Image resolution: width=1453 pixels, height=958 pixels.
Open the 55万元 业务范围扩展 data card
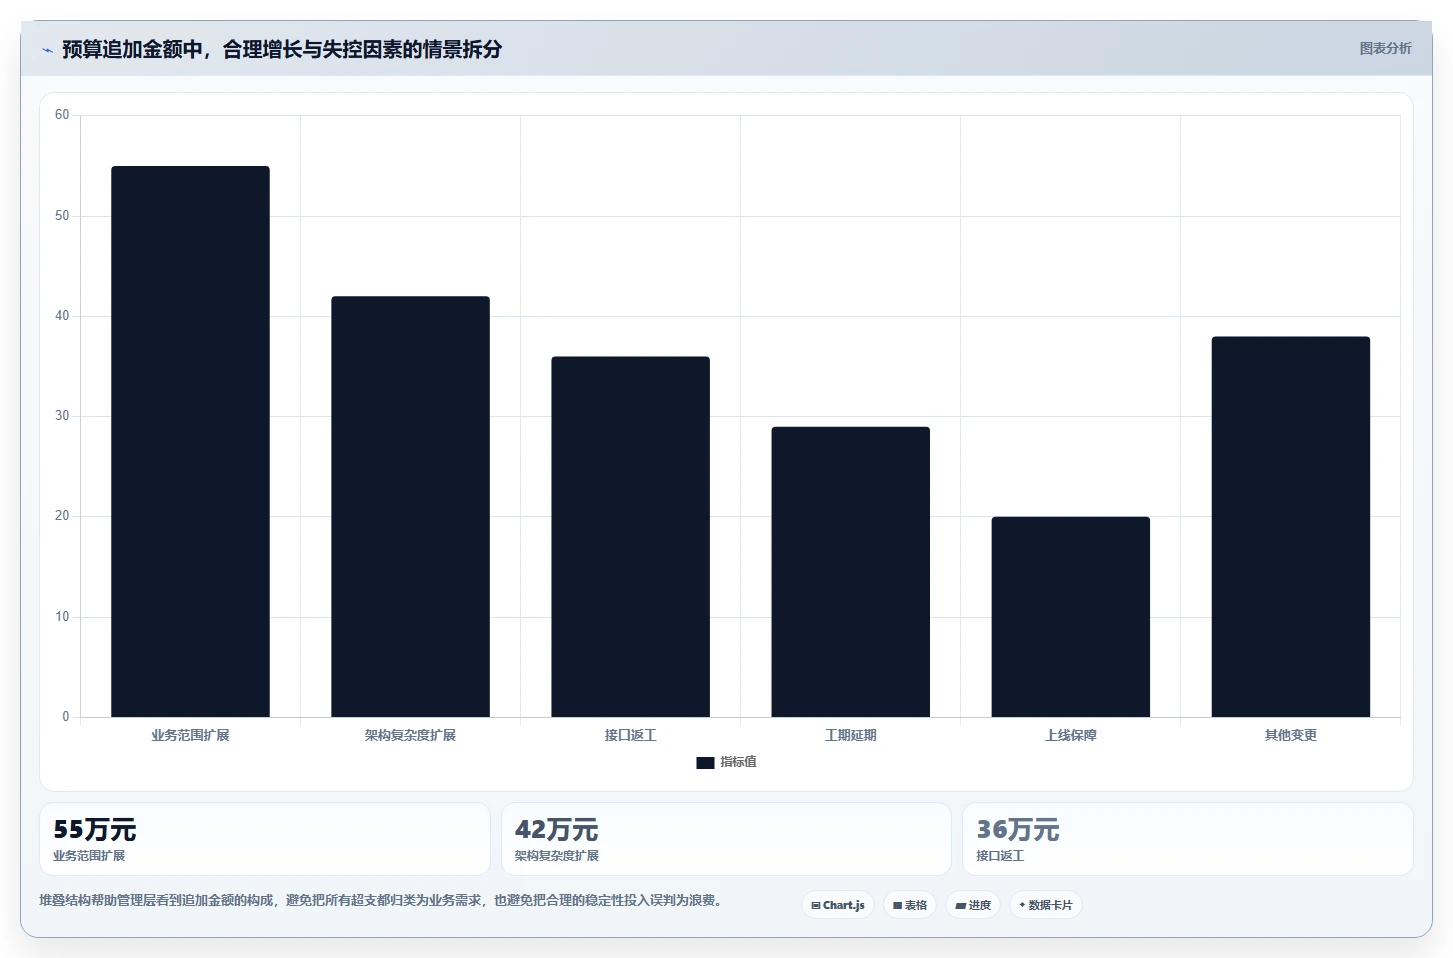265,839
